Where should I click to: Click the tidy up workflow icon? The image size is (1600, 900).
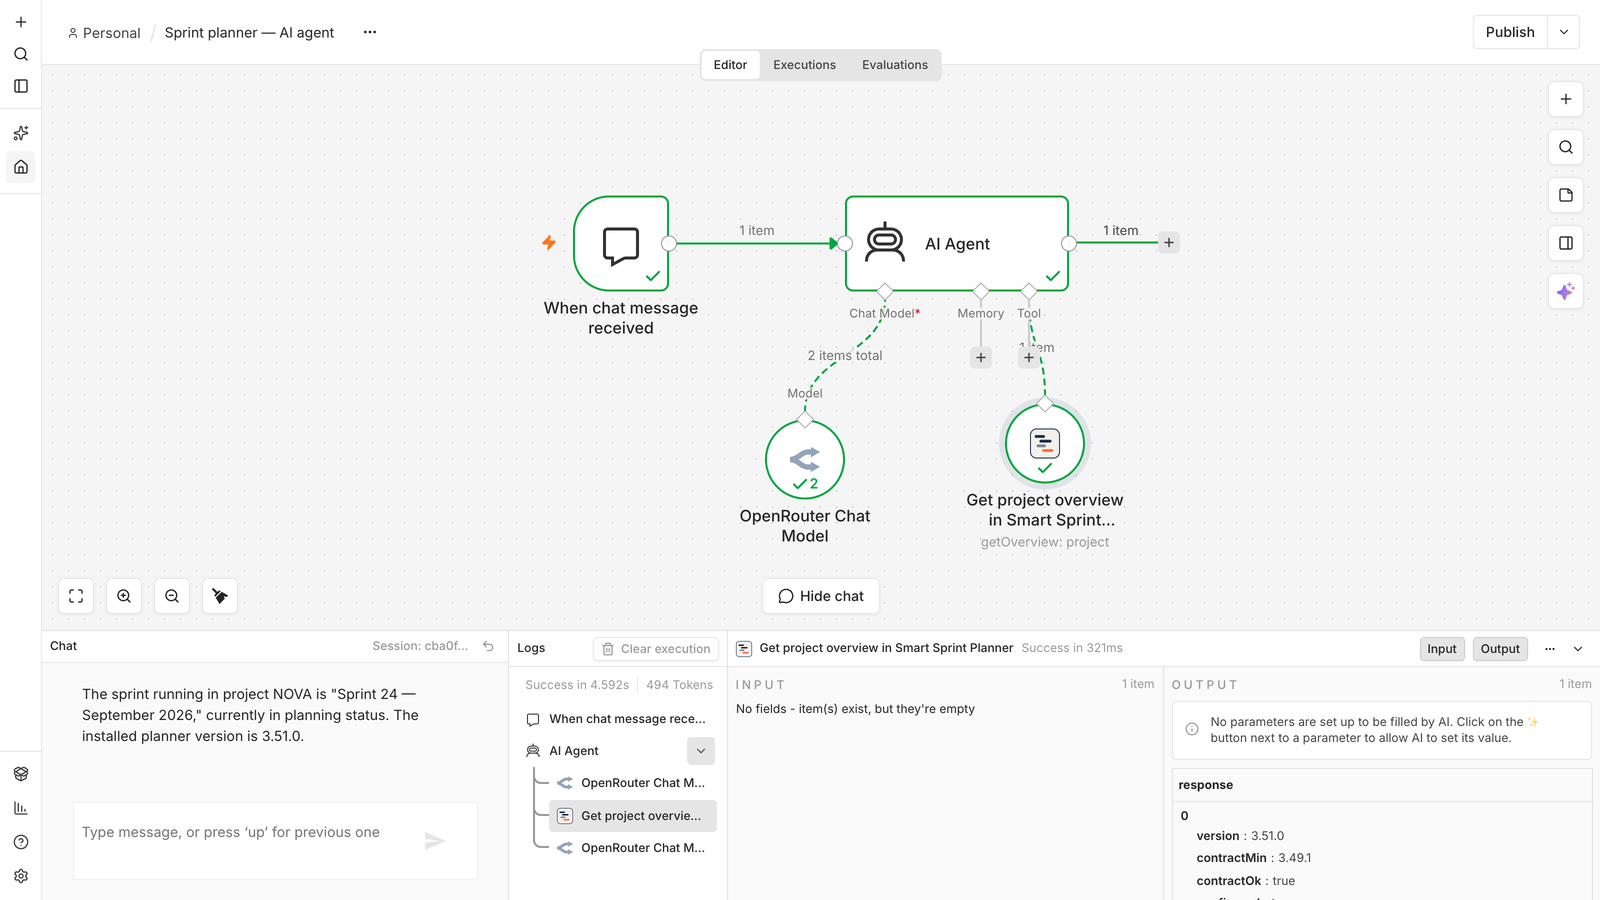click(220, 596)
